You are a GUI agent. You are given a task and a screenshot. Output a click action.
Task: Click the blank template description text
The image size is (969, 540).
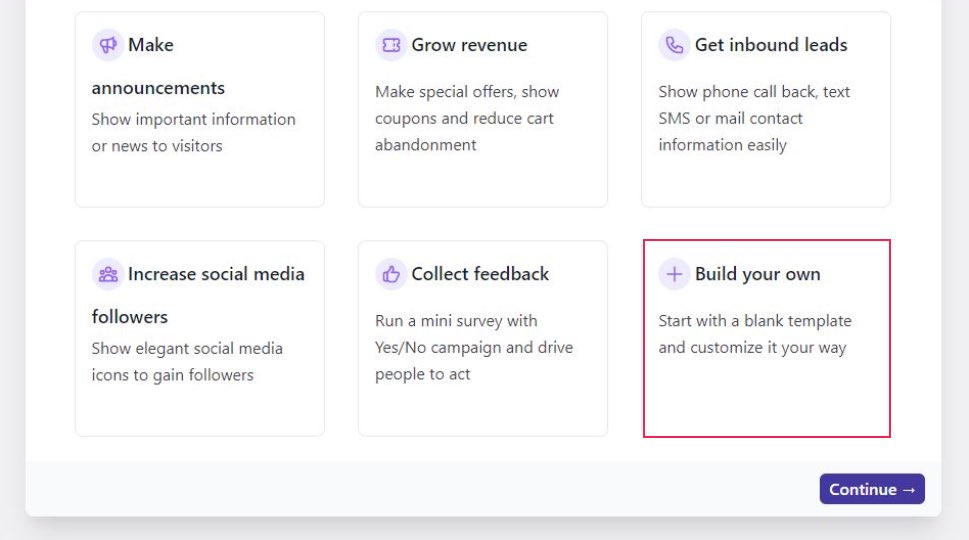[755, 334]
